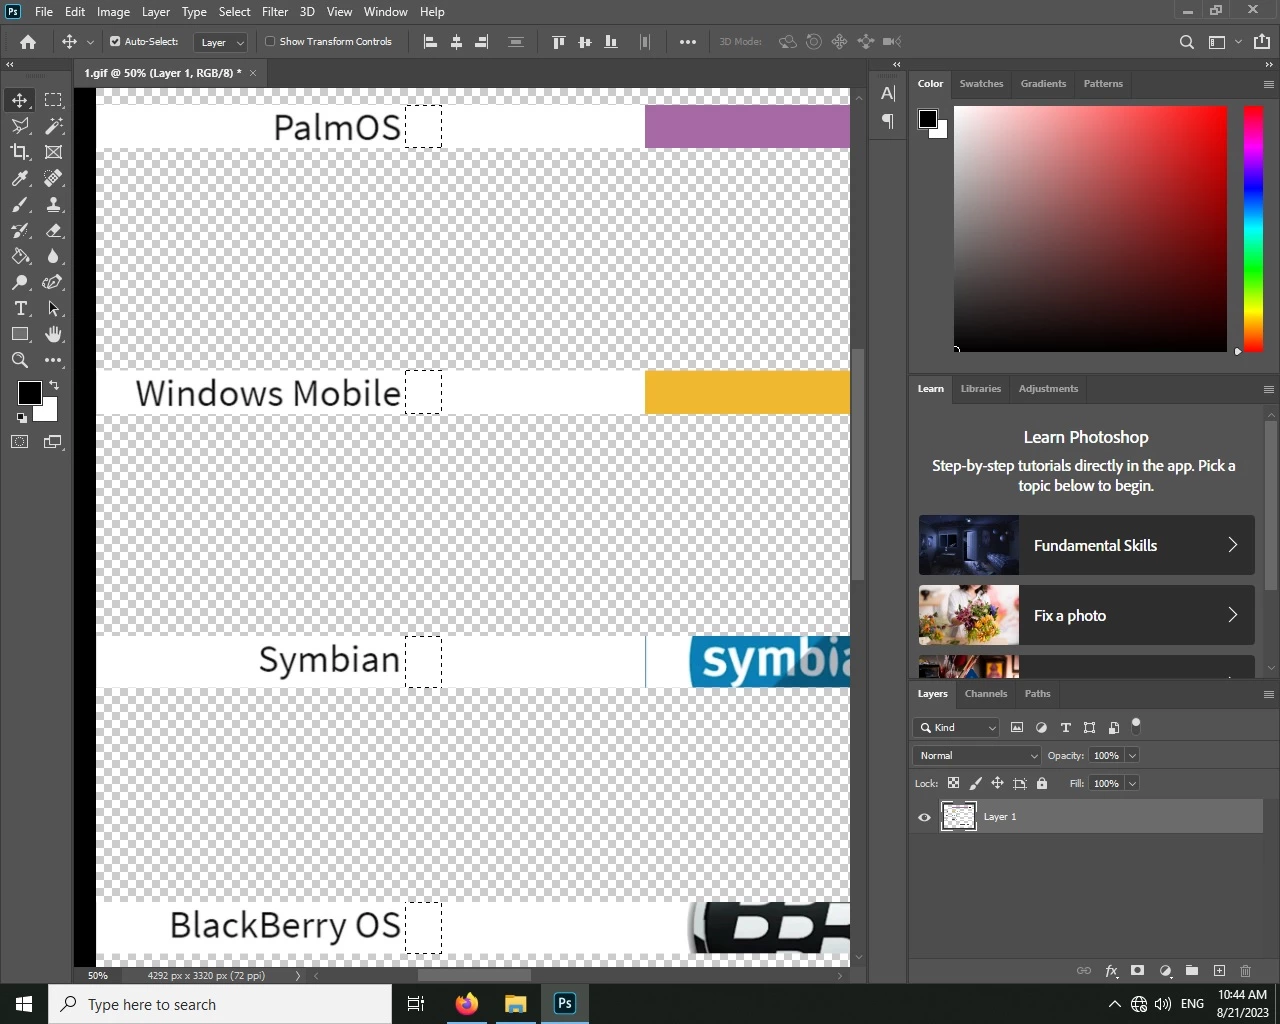
Task: Select the Move tool
Action: (x=20, y=100)
